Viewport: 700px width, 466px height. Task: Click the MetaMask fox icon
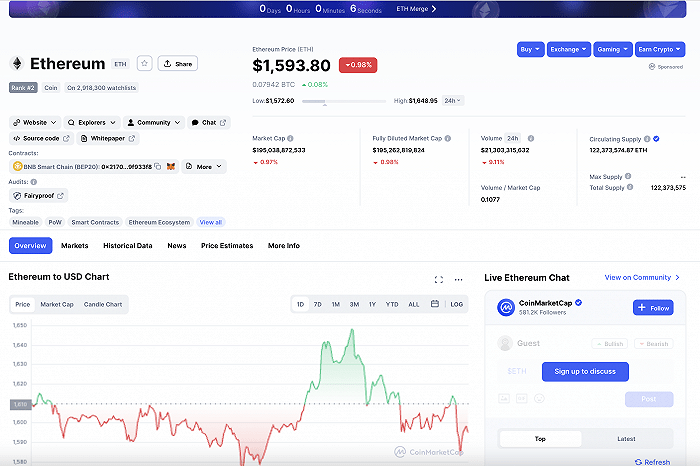170,167
